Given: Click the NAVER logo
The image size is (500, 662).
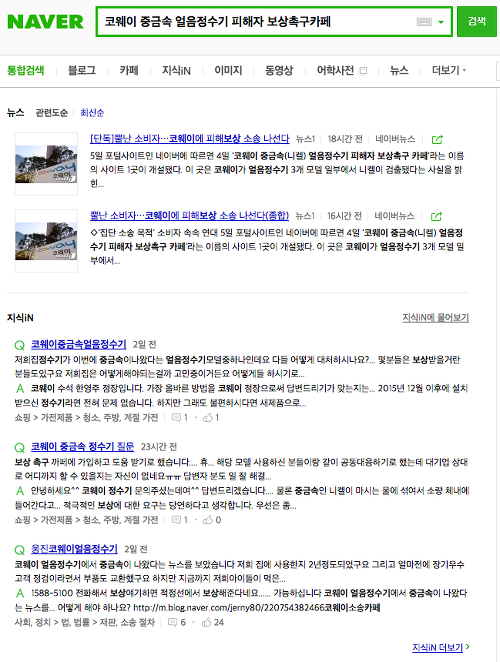Looking at the screenshot, I should (x=45, y=22).
